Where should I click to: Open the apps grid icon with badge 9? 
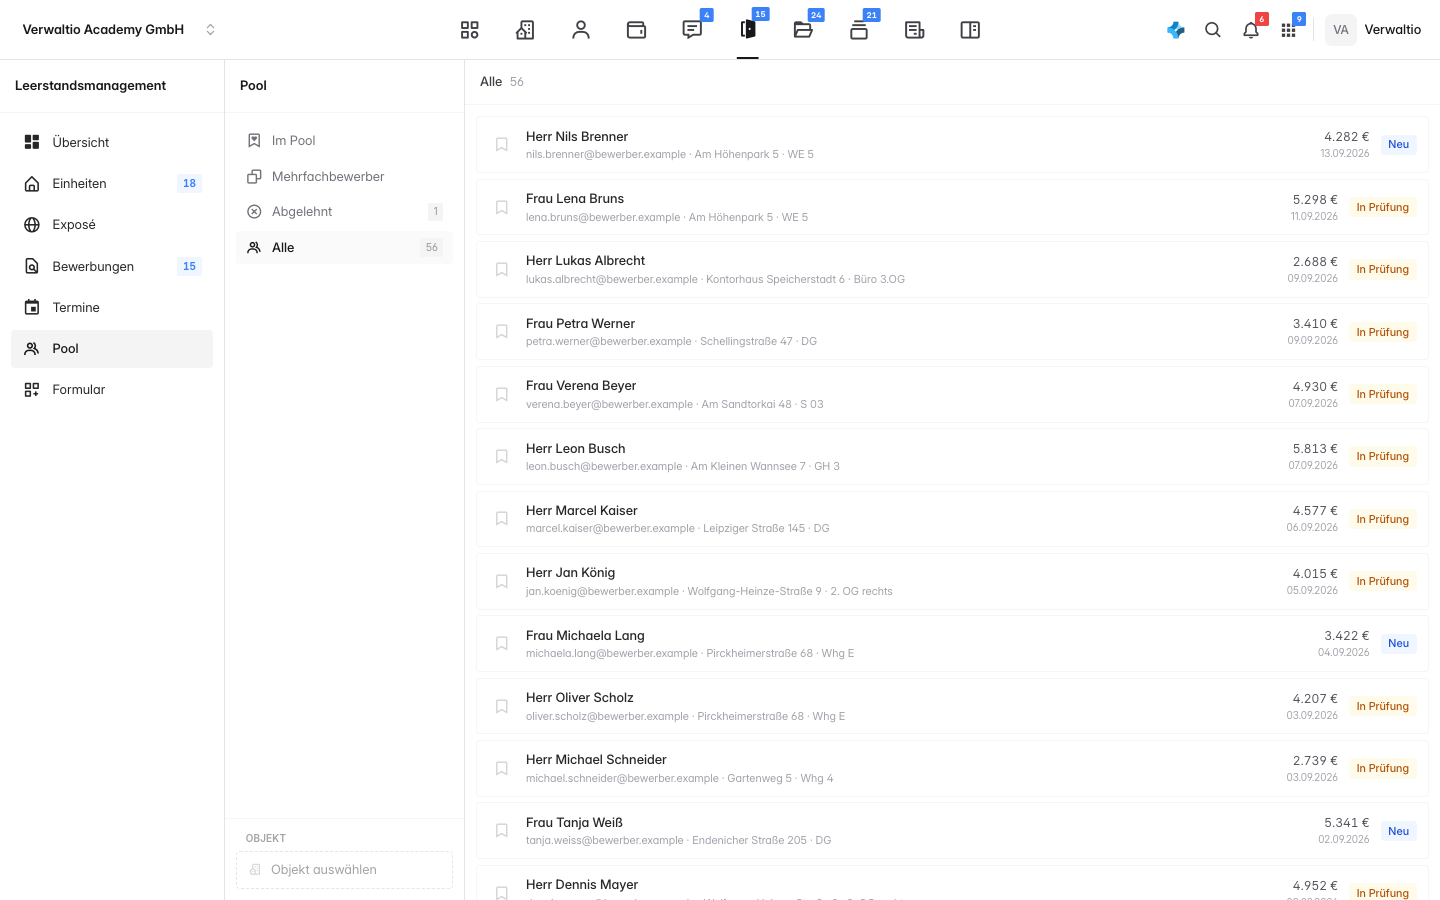click(x=1288, y=30)
